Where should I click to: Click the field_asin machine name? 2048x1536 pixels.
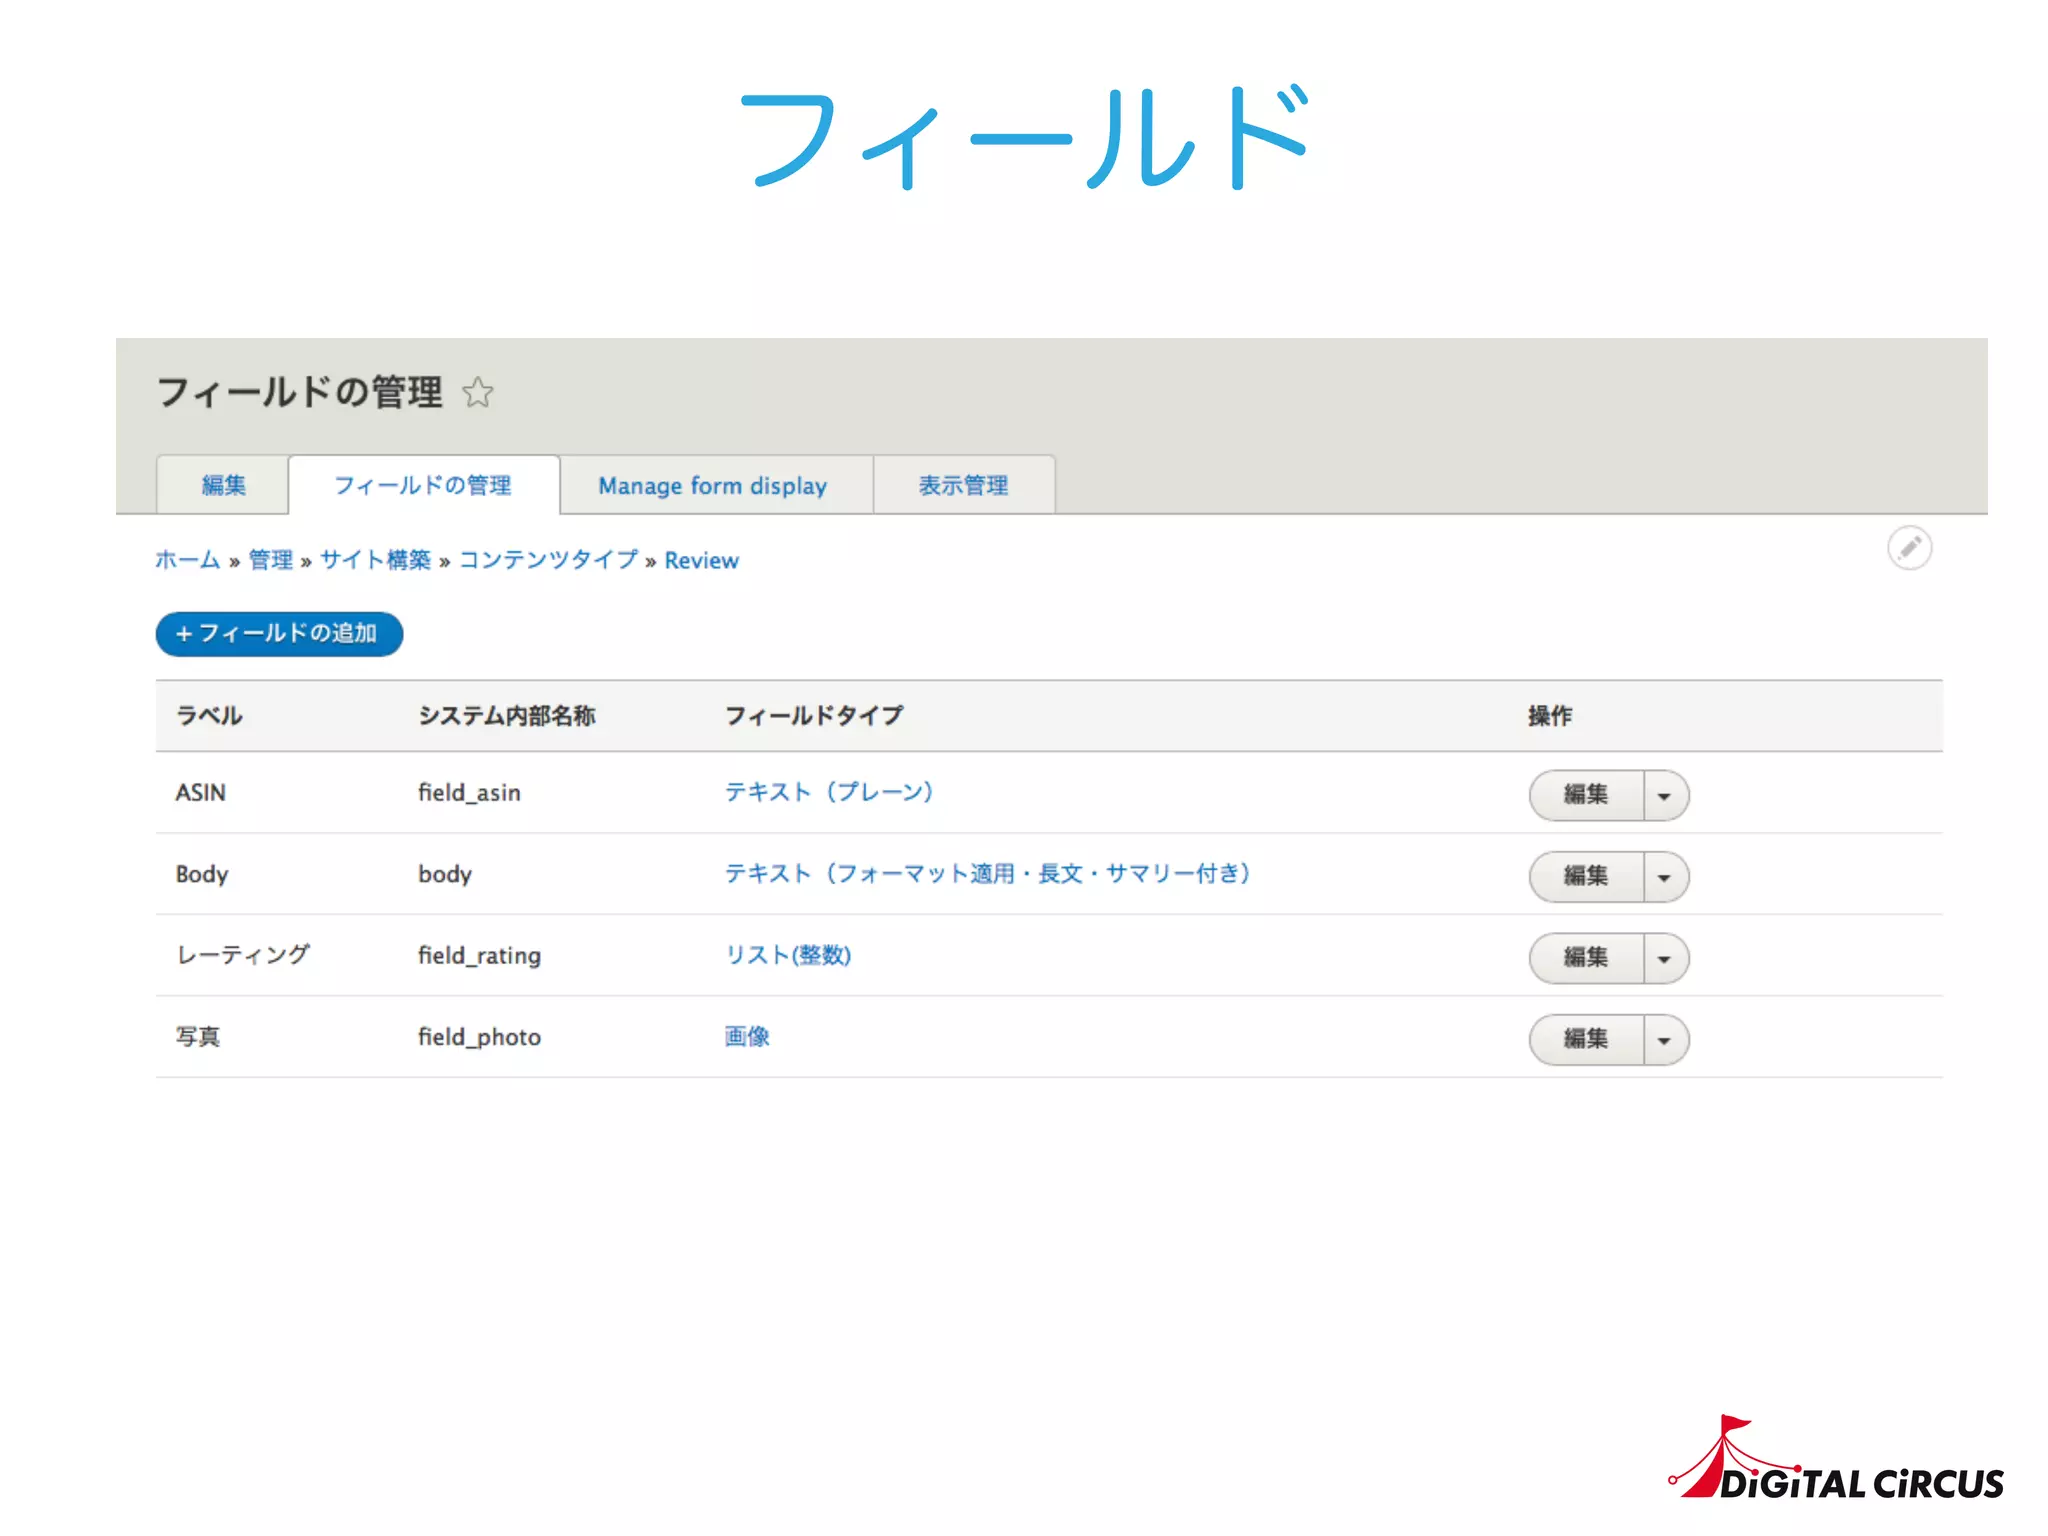click(469, 793)
